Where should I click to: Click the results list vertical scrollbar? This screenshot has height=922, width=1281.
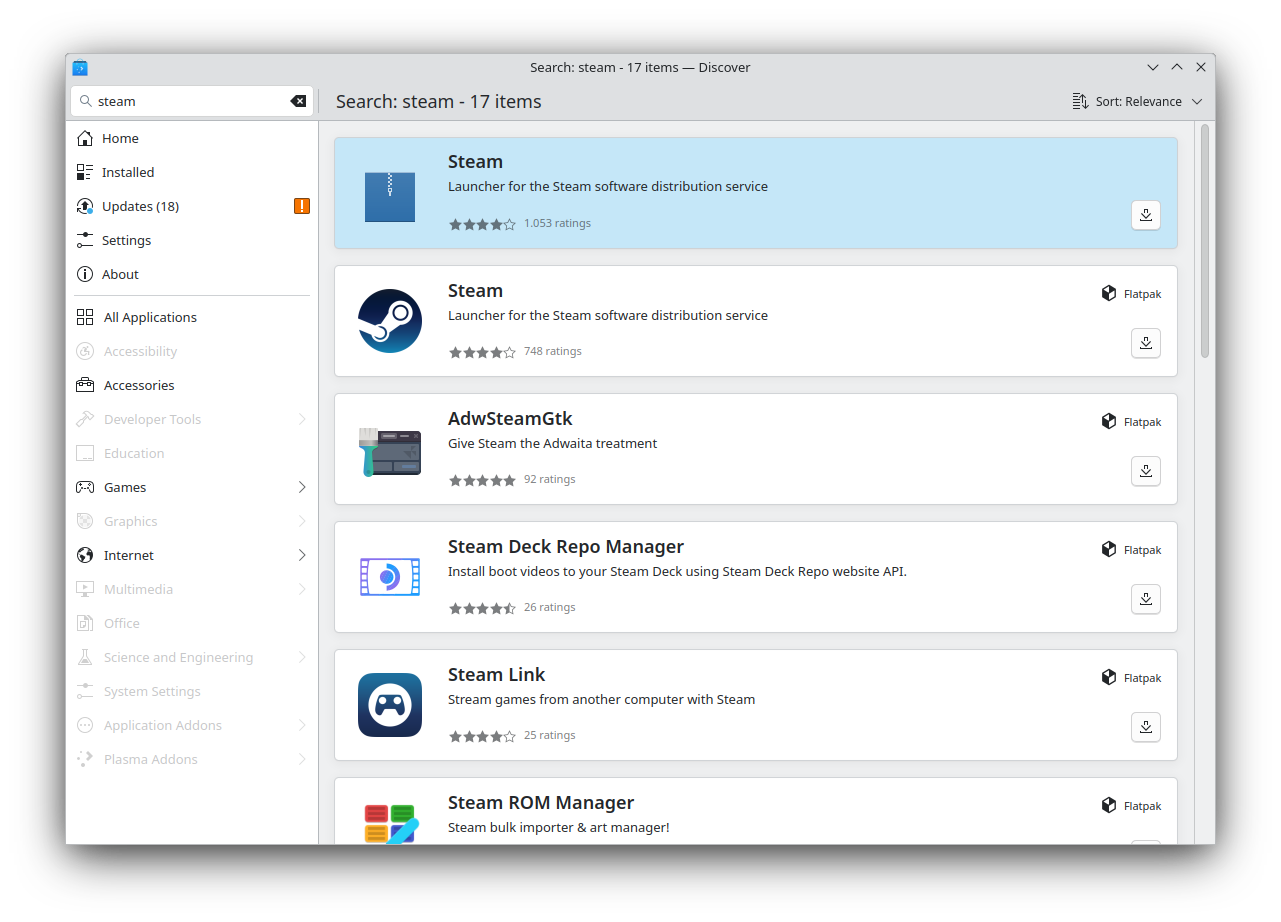[x=1205, y=241]
